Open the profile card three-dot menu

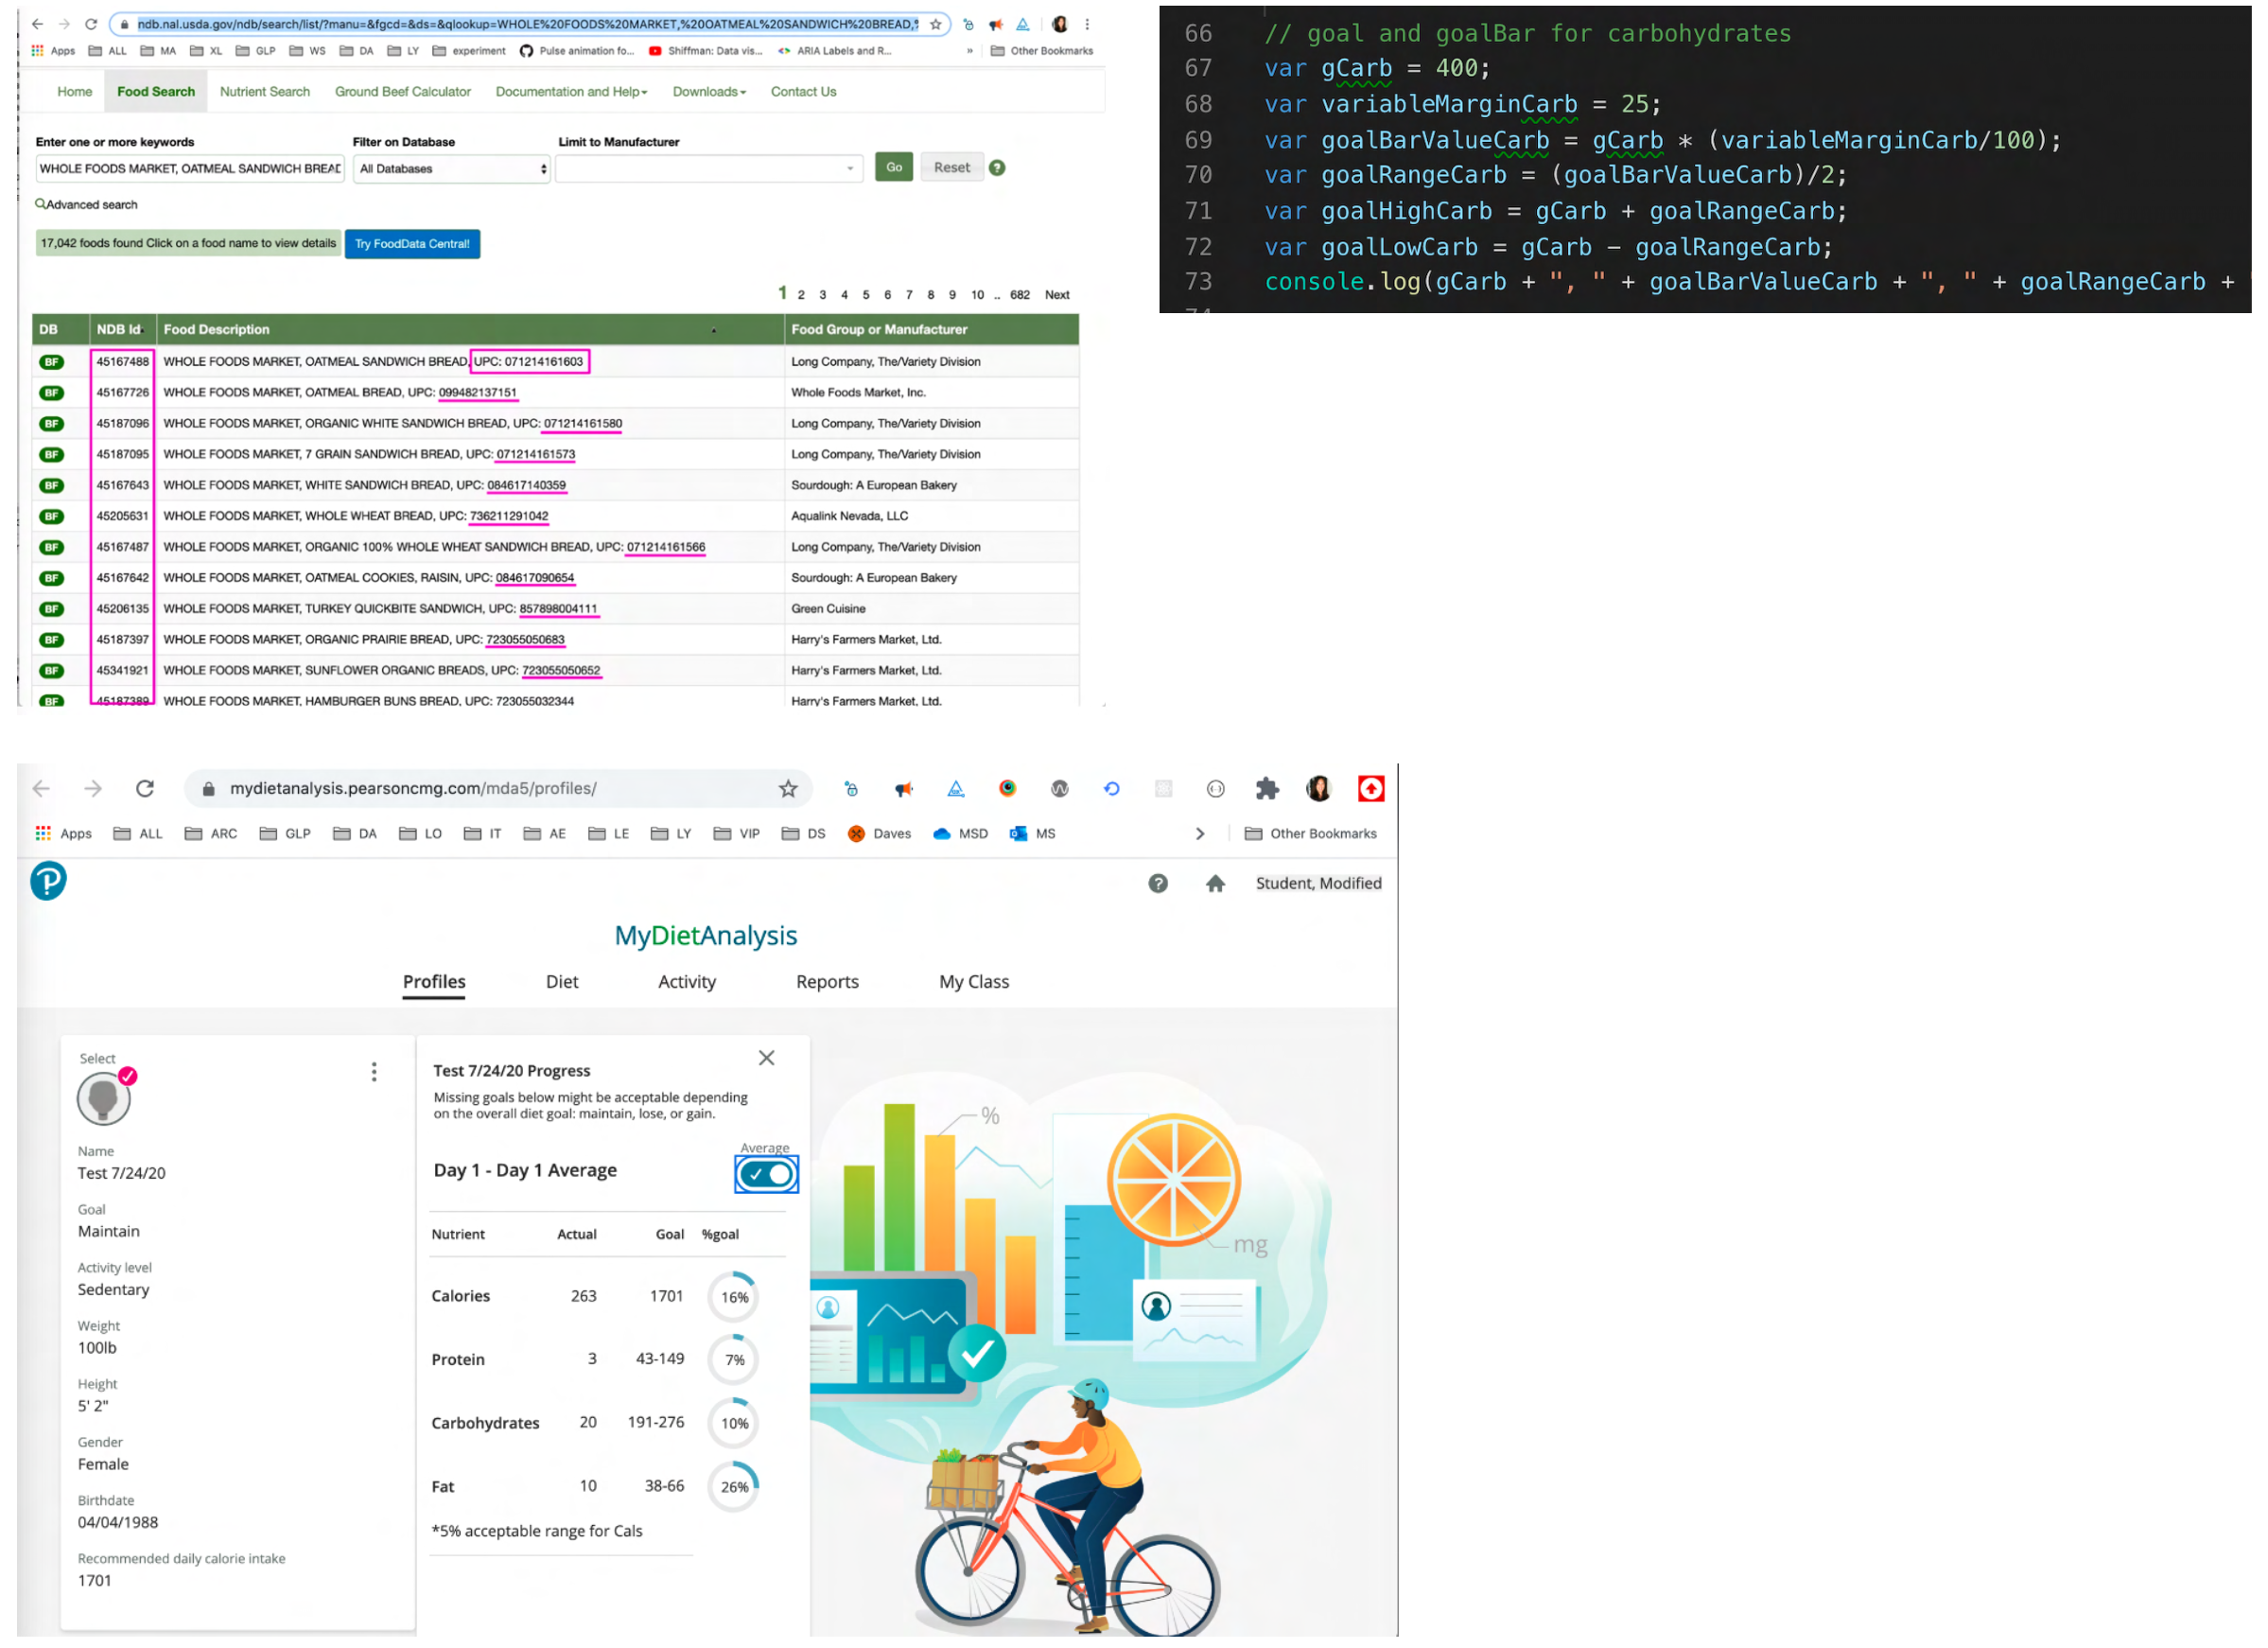(374, 1072)
